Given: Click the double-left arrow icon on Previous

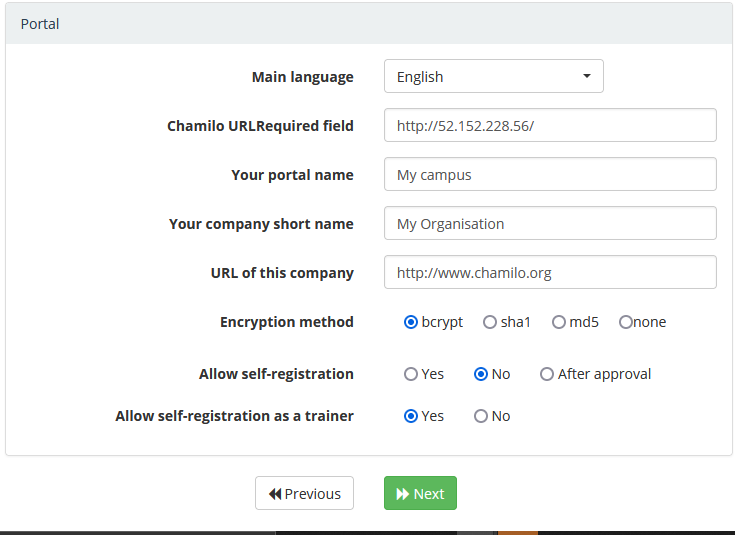Looking at the screenshot, I should tap(274, 494).
